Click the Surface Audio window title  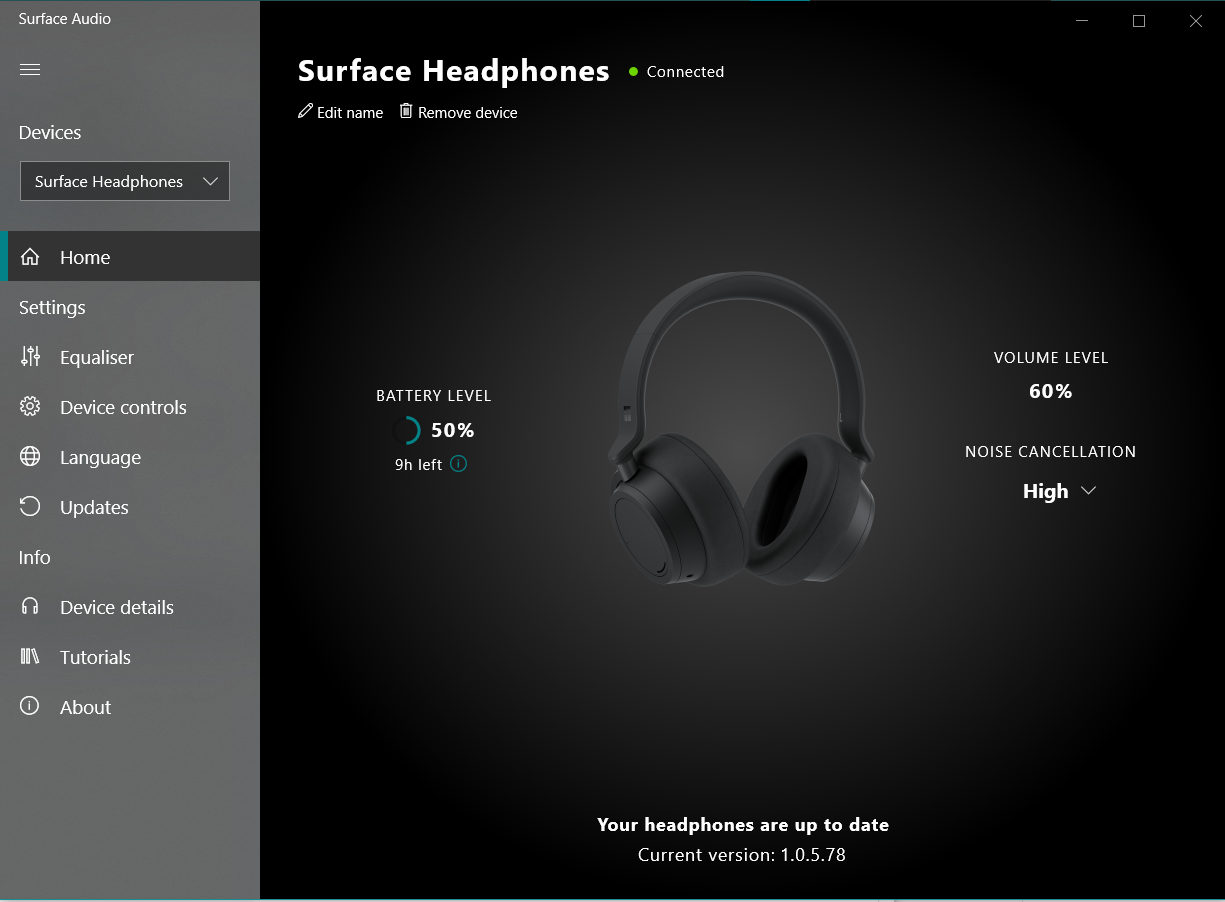65,19
